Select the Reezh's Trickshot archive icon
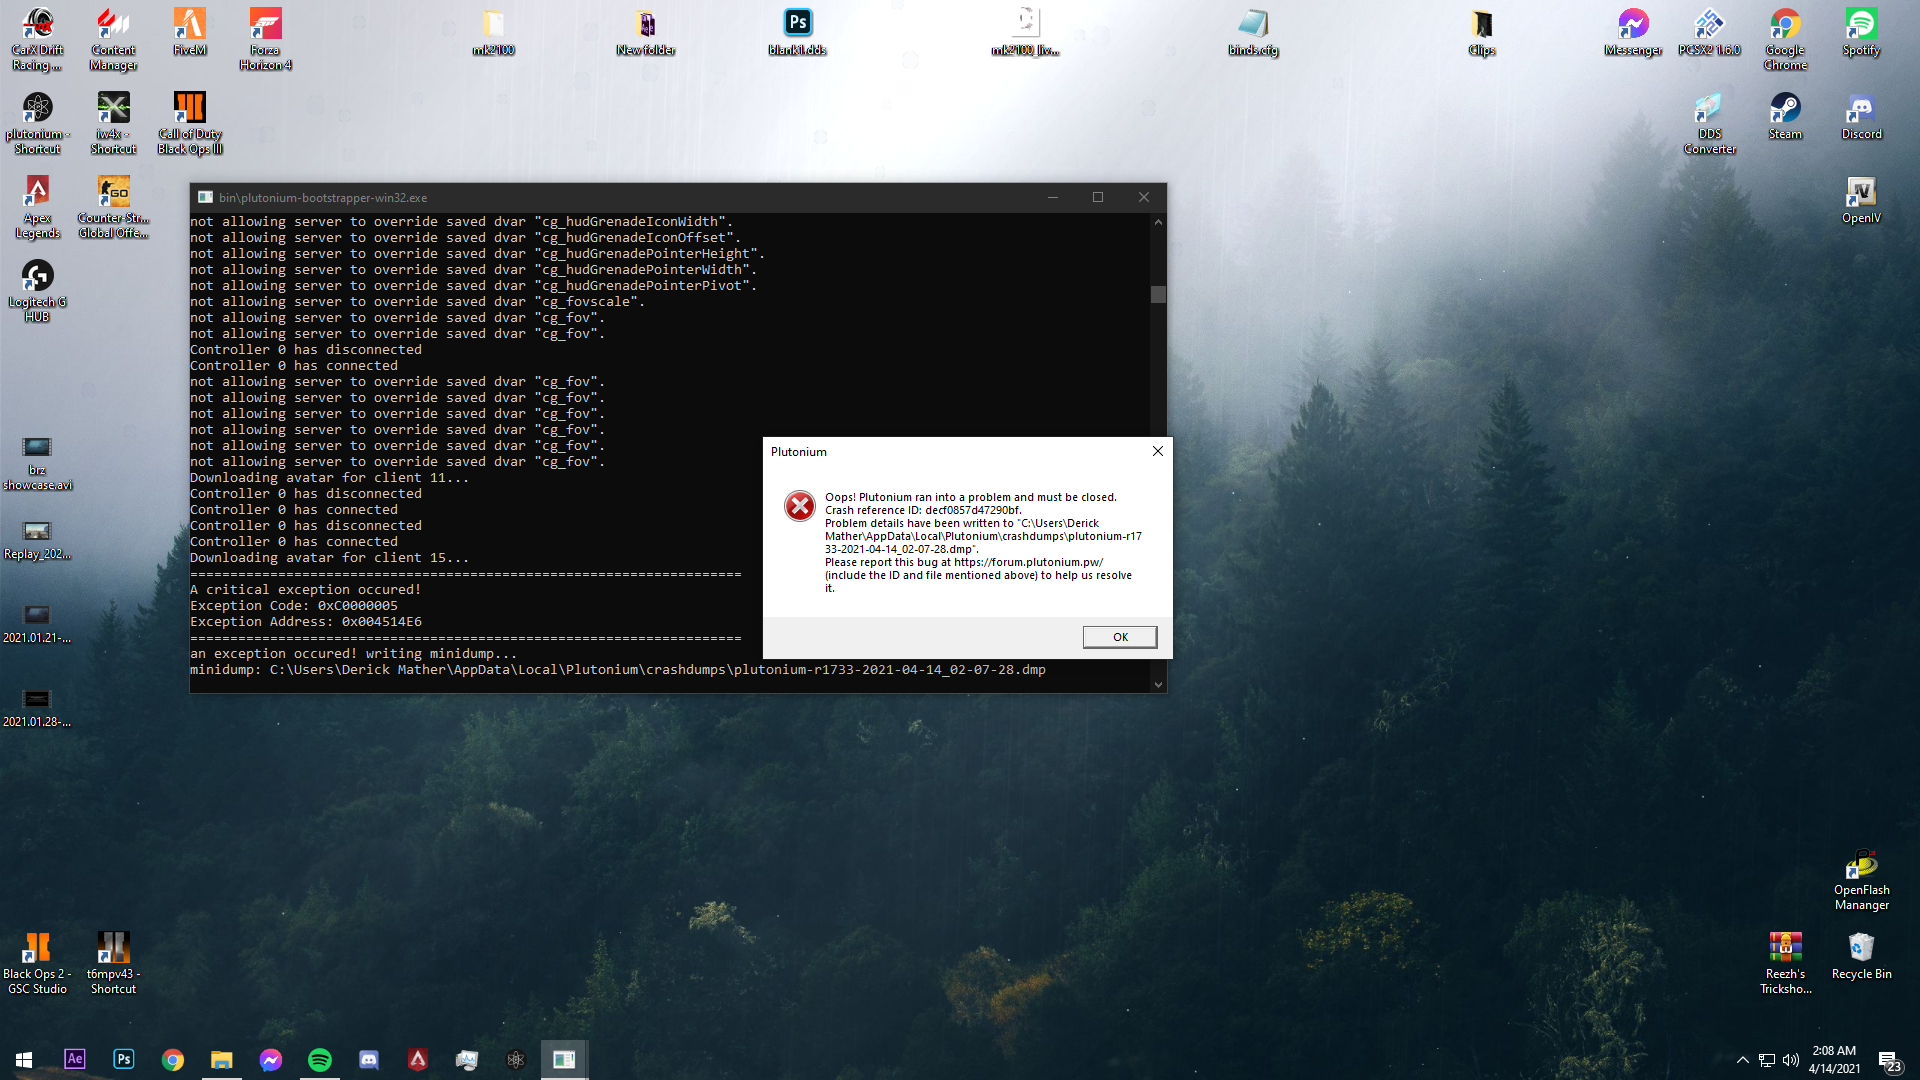Image resolution: width=1920 pixels, height=1080 pixels. [1785, 964]
